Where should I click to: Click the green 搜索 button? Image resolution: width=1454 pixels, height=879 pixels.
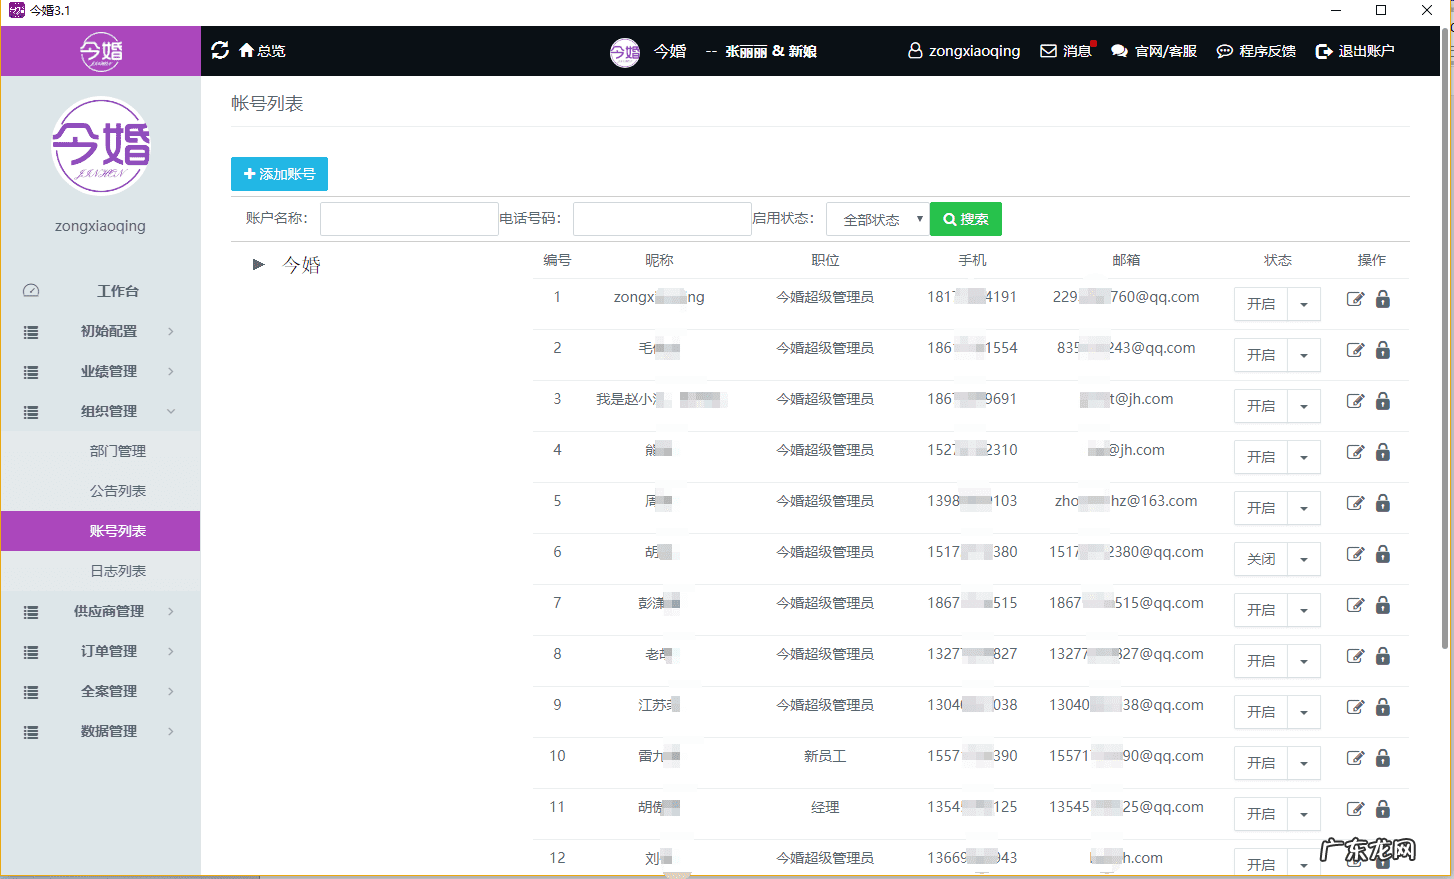pos(965,219)
